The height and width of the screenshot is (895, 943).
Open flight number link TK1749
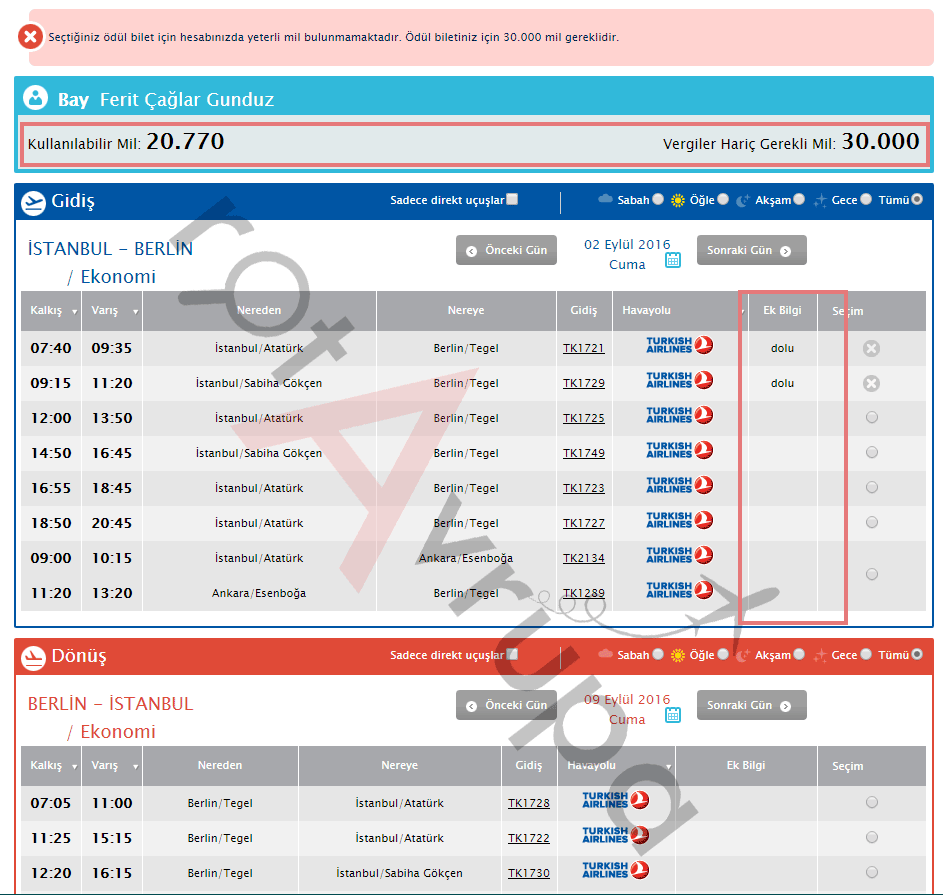click(x=583, y=453)
